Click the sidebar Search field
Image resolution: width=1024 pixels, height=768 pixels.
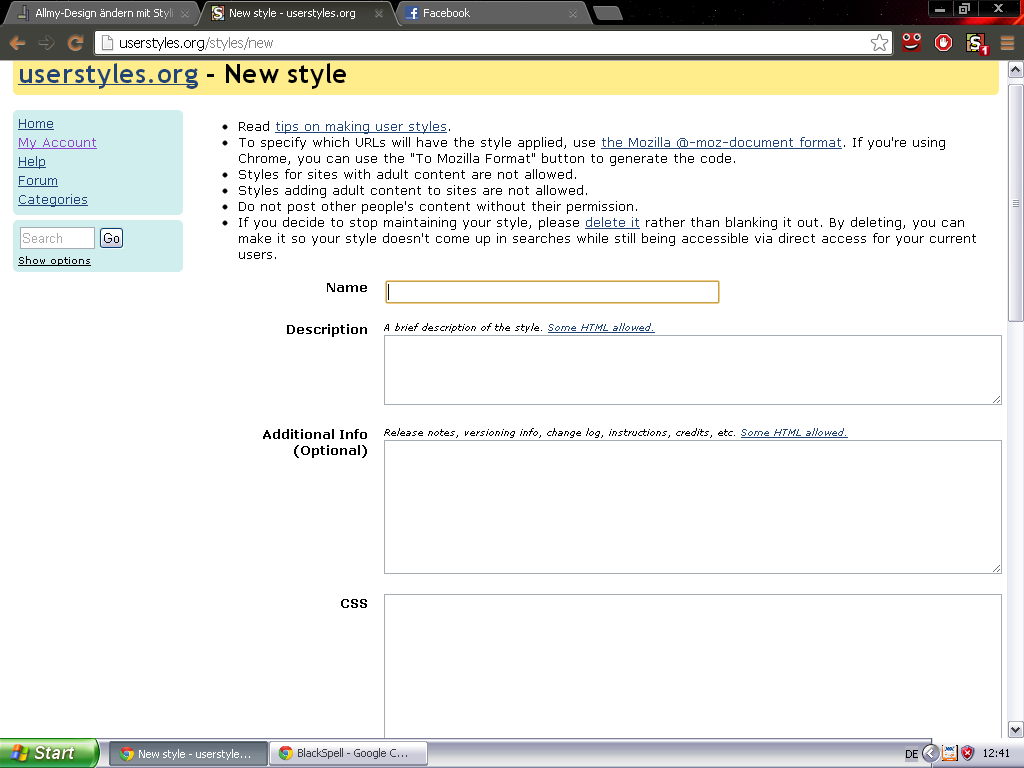(x=57, y=238)
